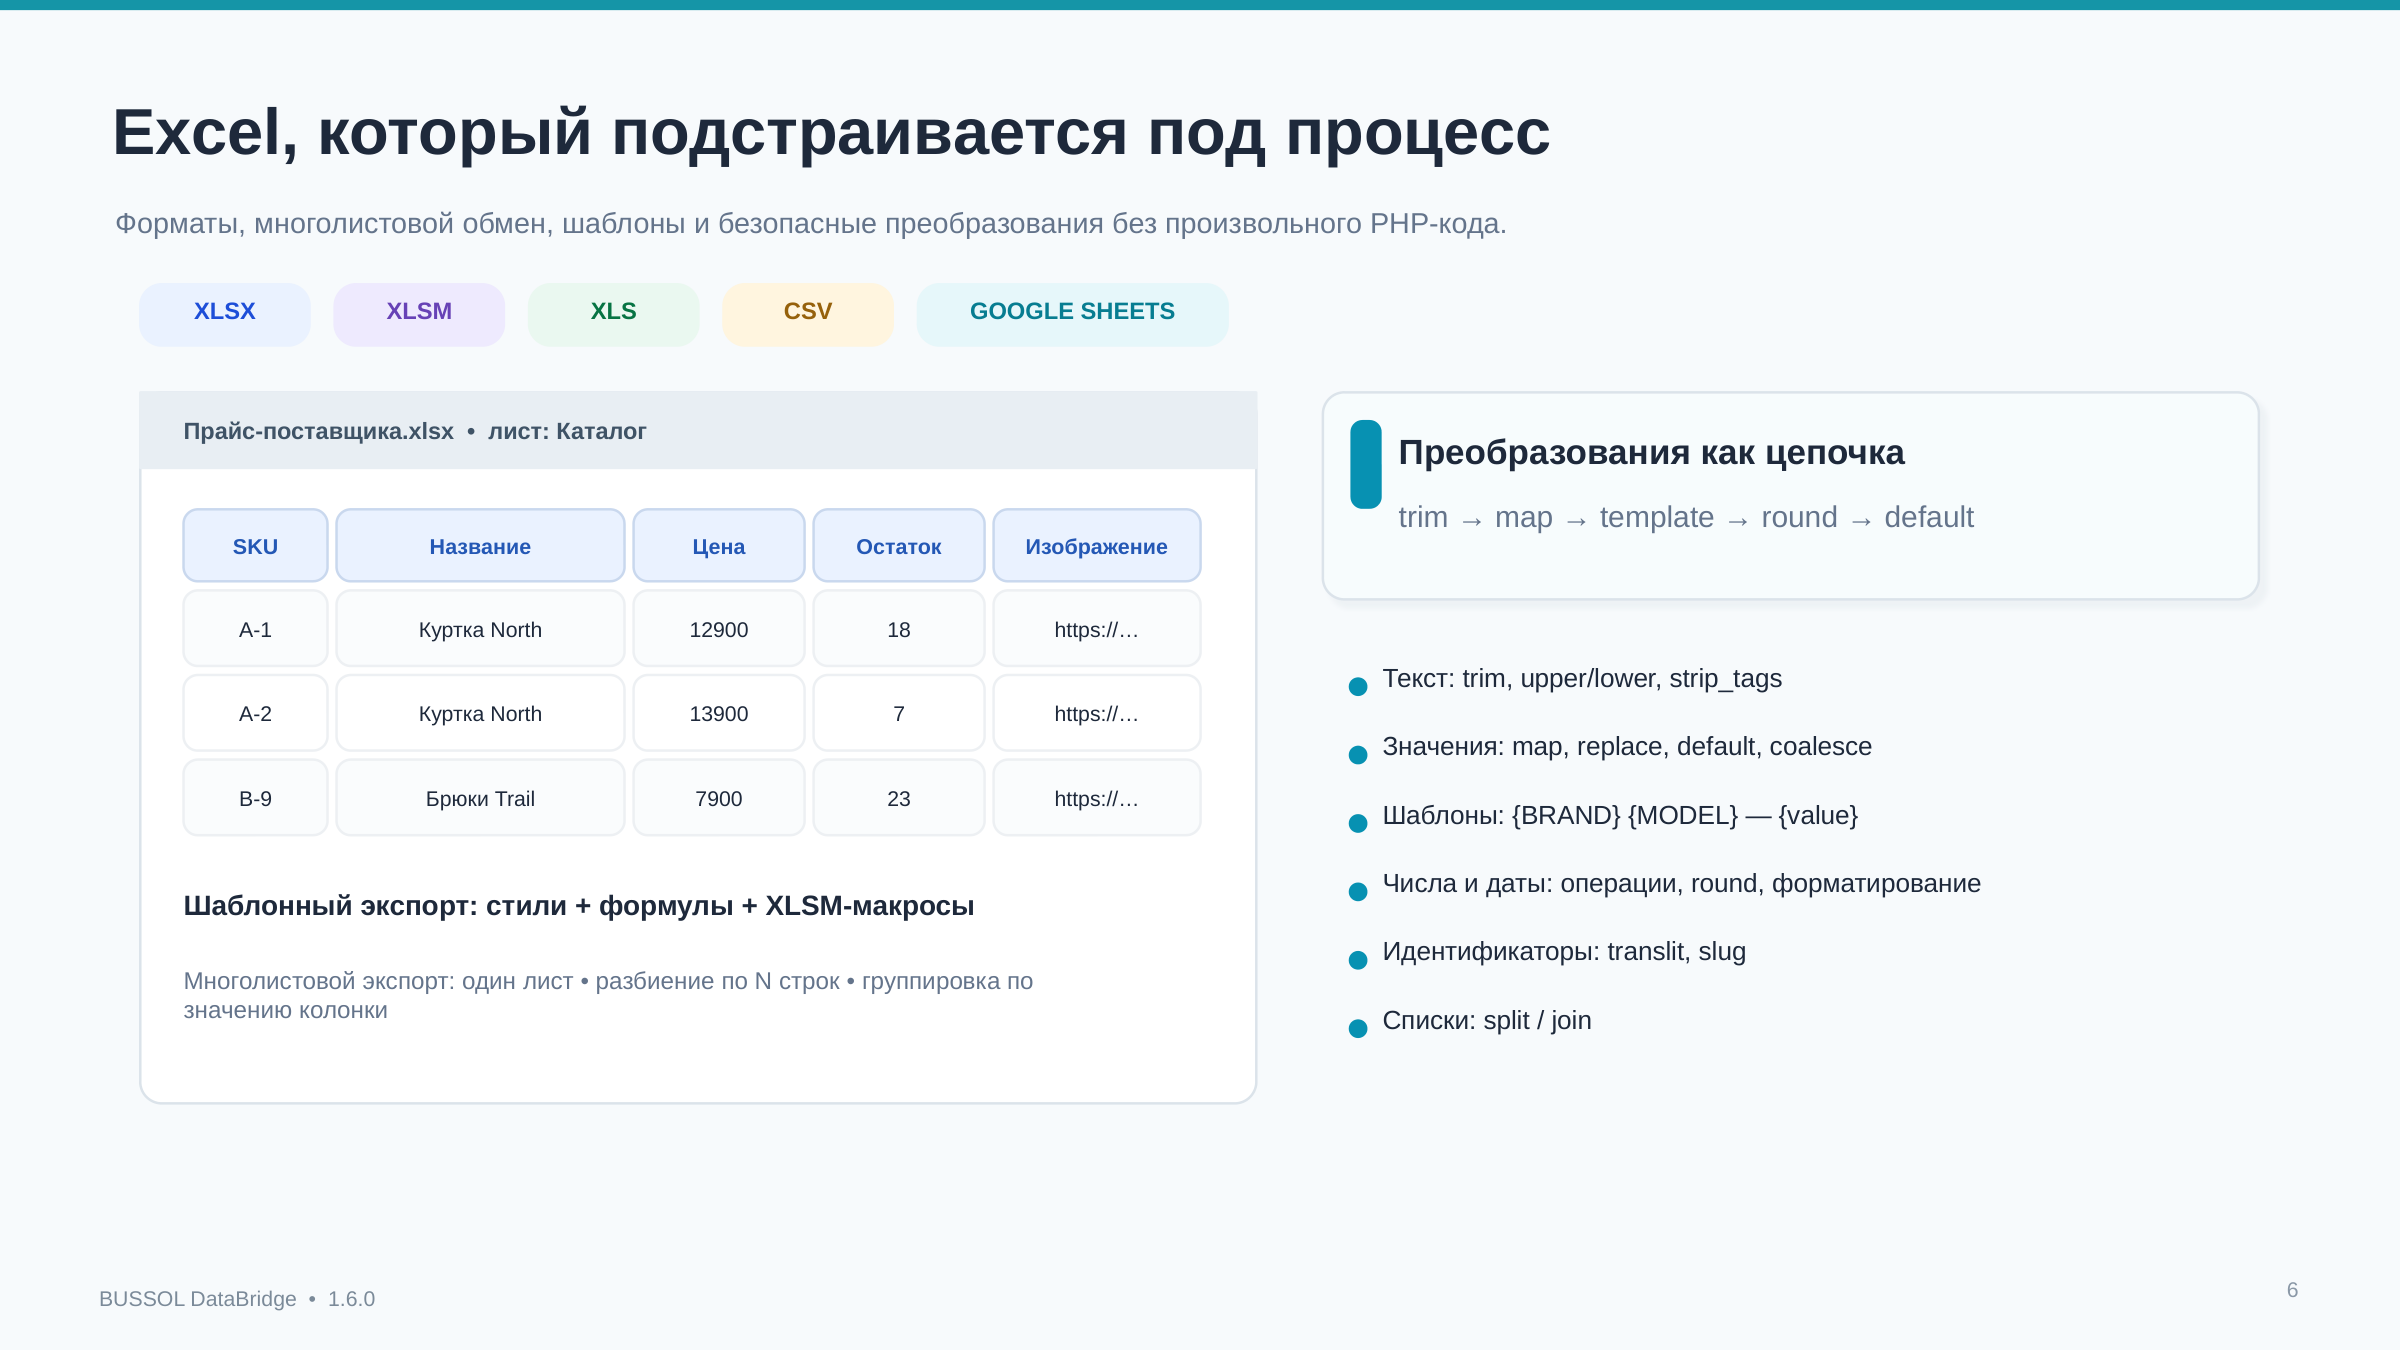
Task: Click the Название column header
Action: (480, 546)
